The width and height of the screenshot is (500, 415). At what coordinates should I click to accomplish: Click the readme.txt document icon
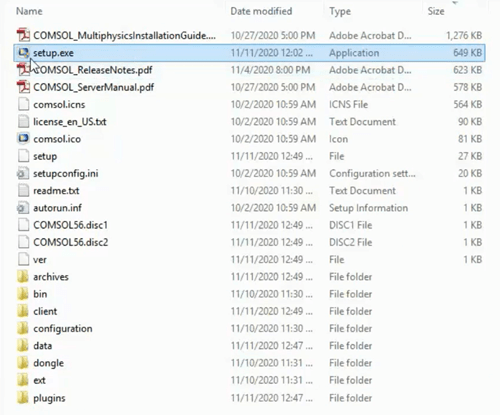coord(23,191)
